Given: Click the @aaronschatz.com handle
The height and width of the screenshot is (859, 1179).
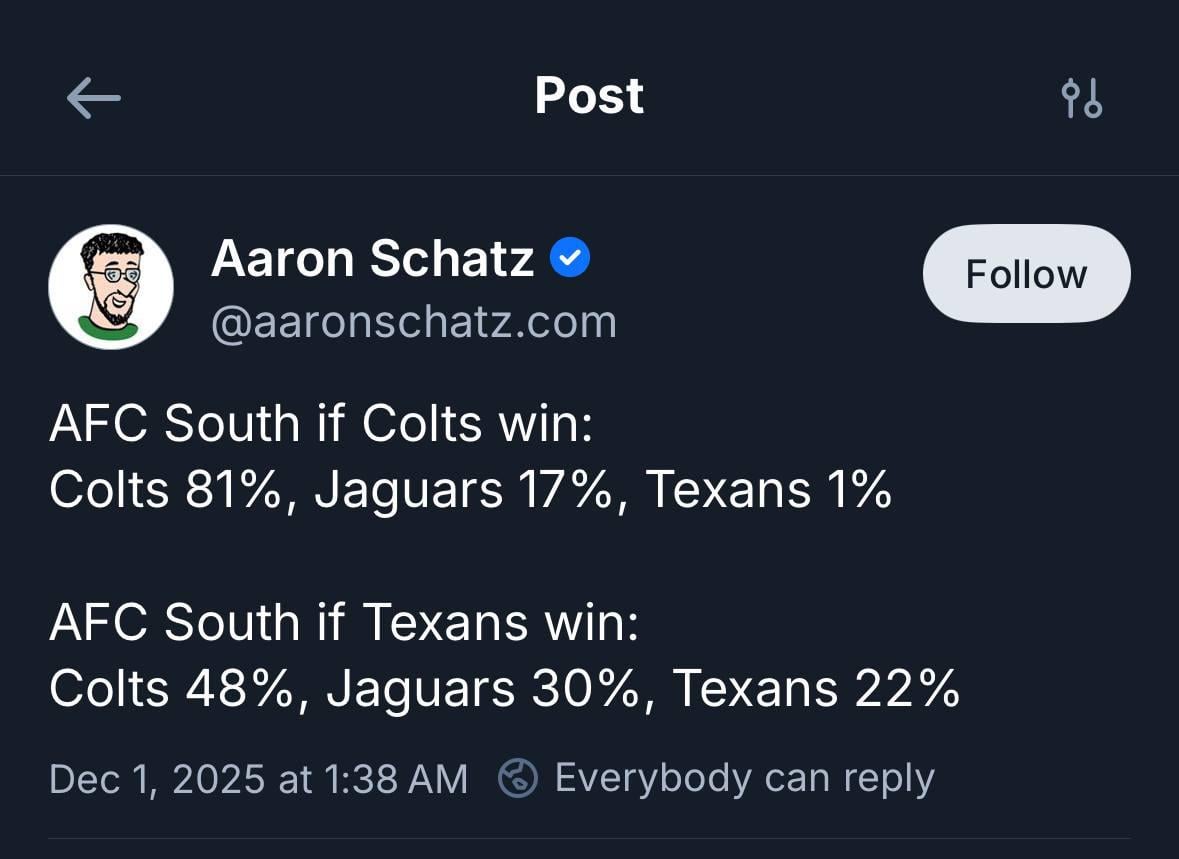Looking at the screenshot, I should [x=413, y=322].
